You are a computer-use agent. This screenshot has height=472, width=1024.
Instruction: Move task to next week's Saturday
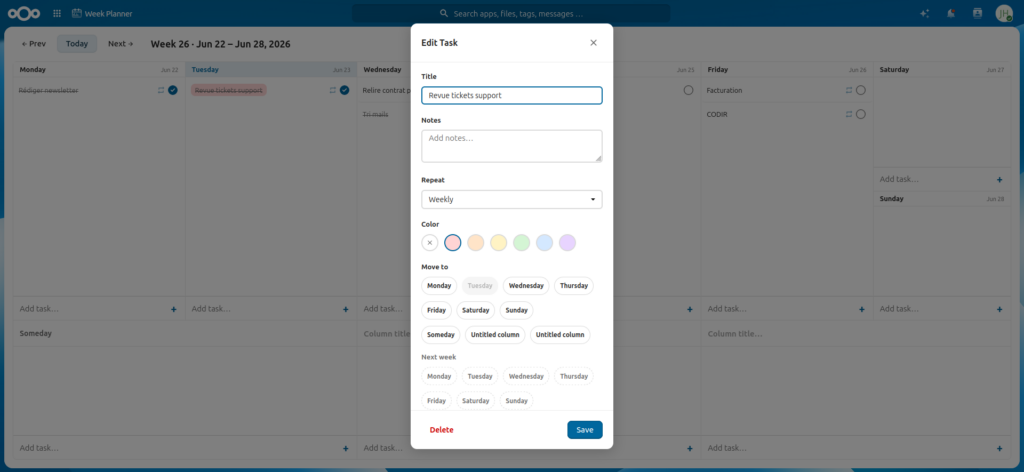pyautogui.click(x=475, y=401)
